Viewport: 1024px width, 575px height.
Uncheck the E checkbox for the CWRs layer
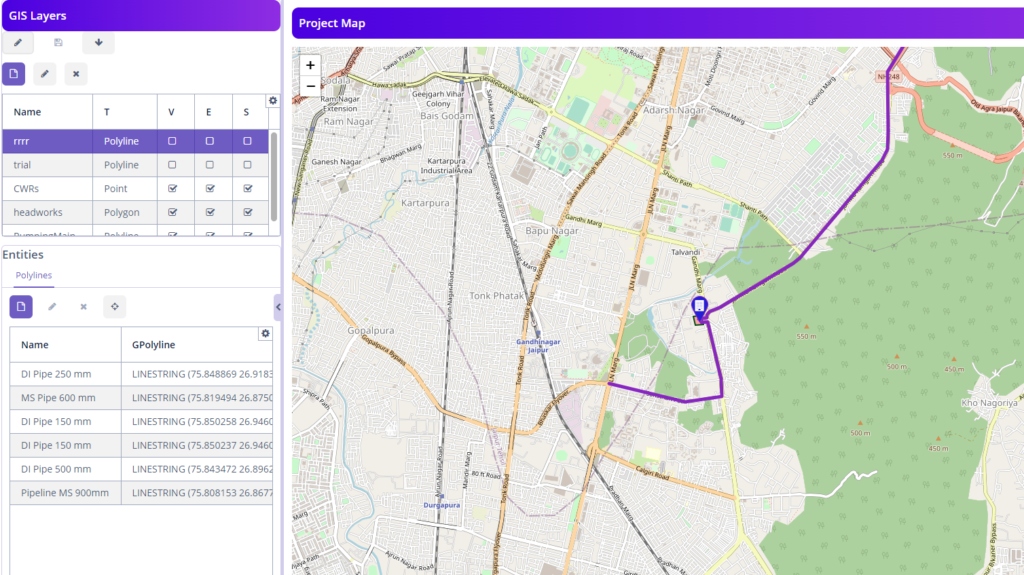(210, 188)
